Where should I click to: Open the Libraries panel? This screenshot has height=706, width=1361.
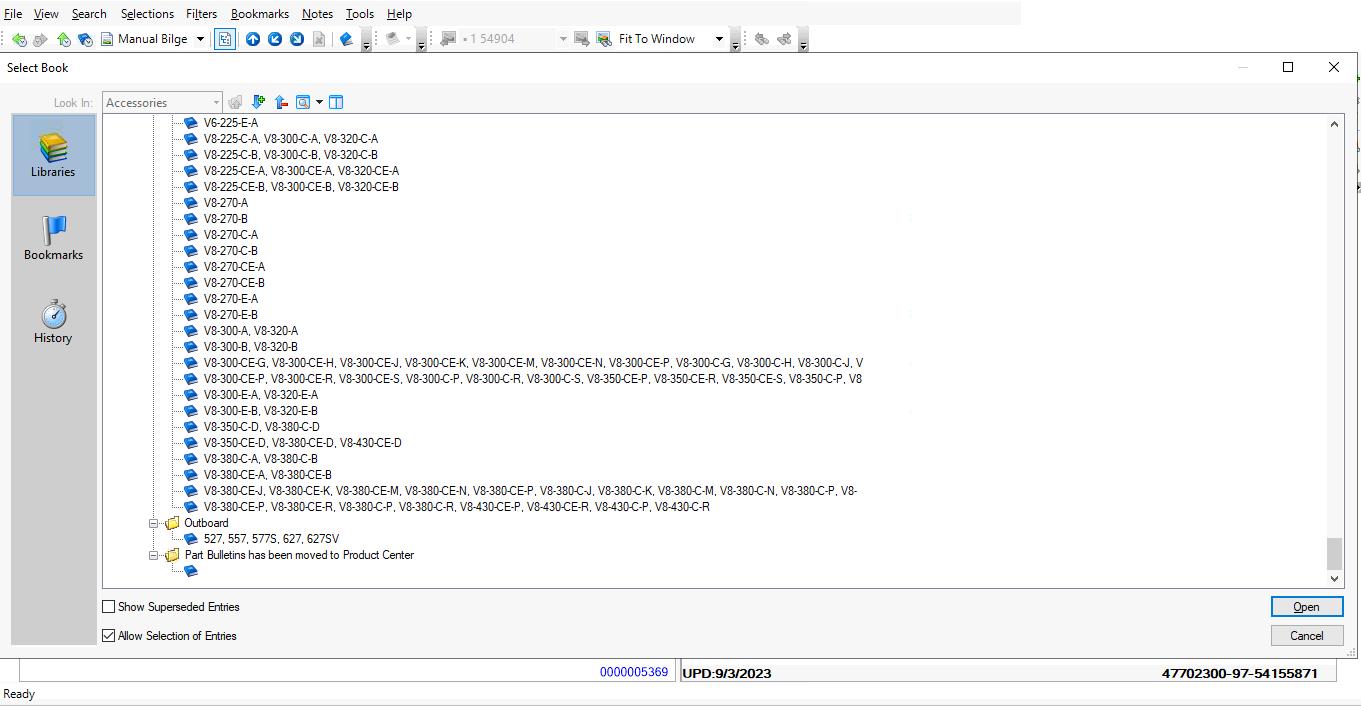pos(53,155)
